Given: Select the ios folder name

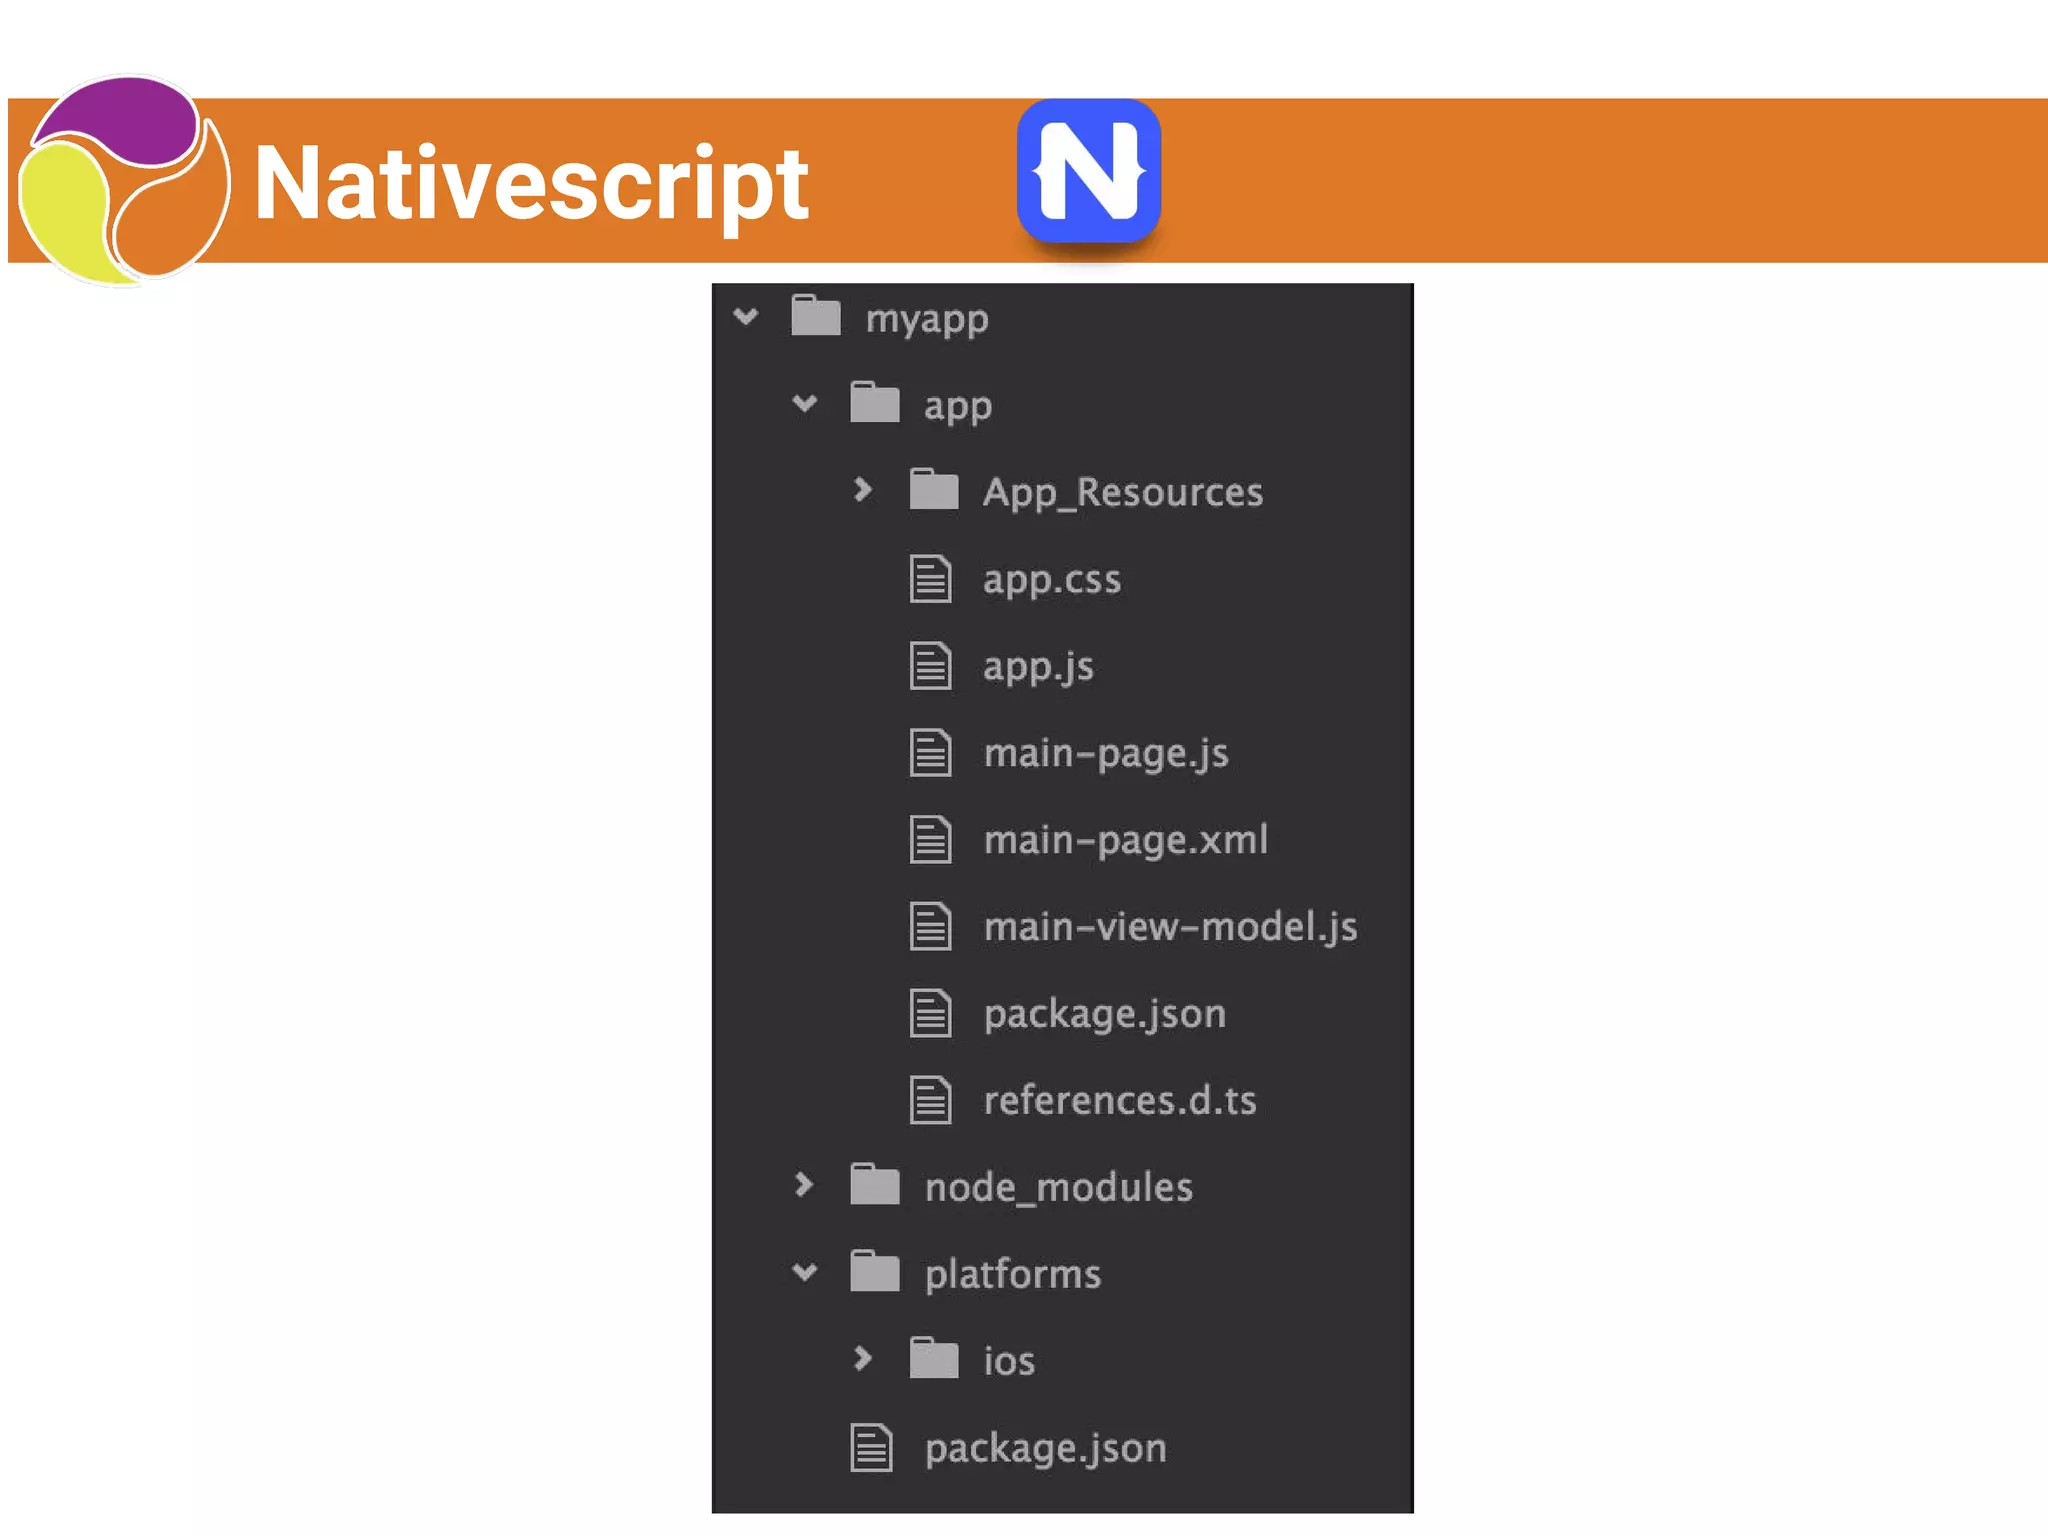Looking at the screenshot, I should 1009,1361.
